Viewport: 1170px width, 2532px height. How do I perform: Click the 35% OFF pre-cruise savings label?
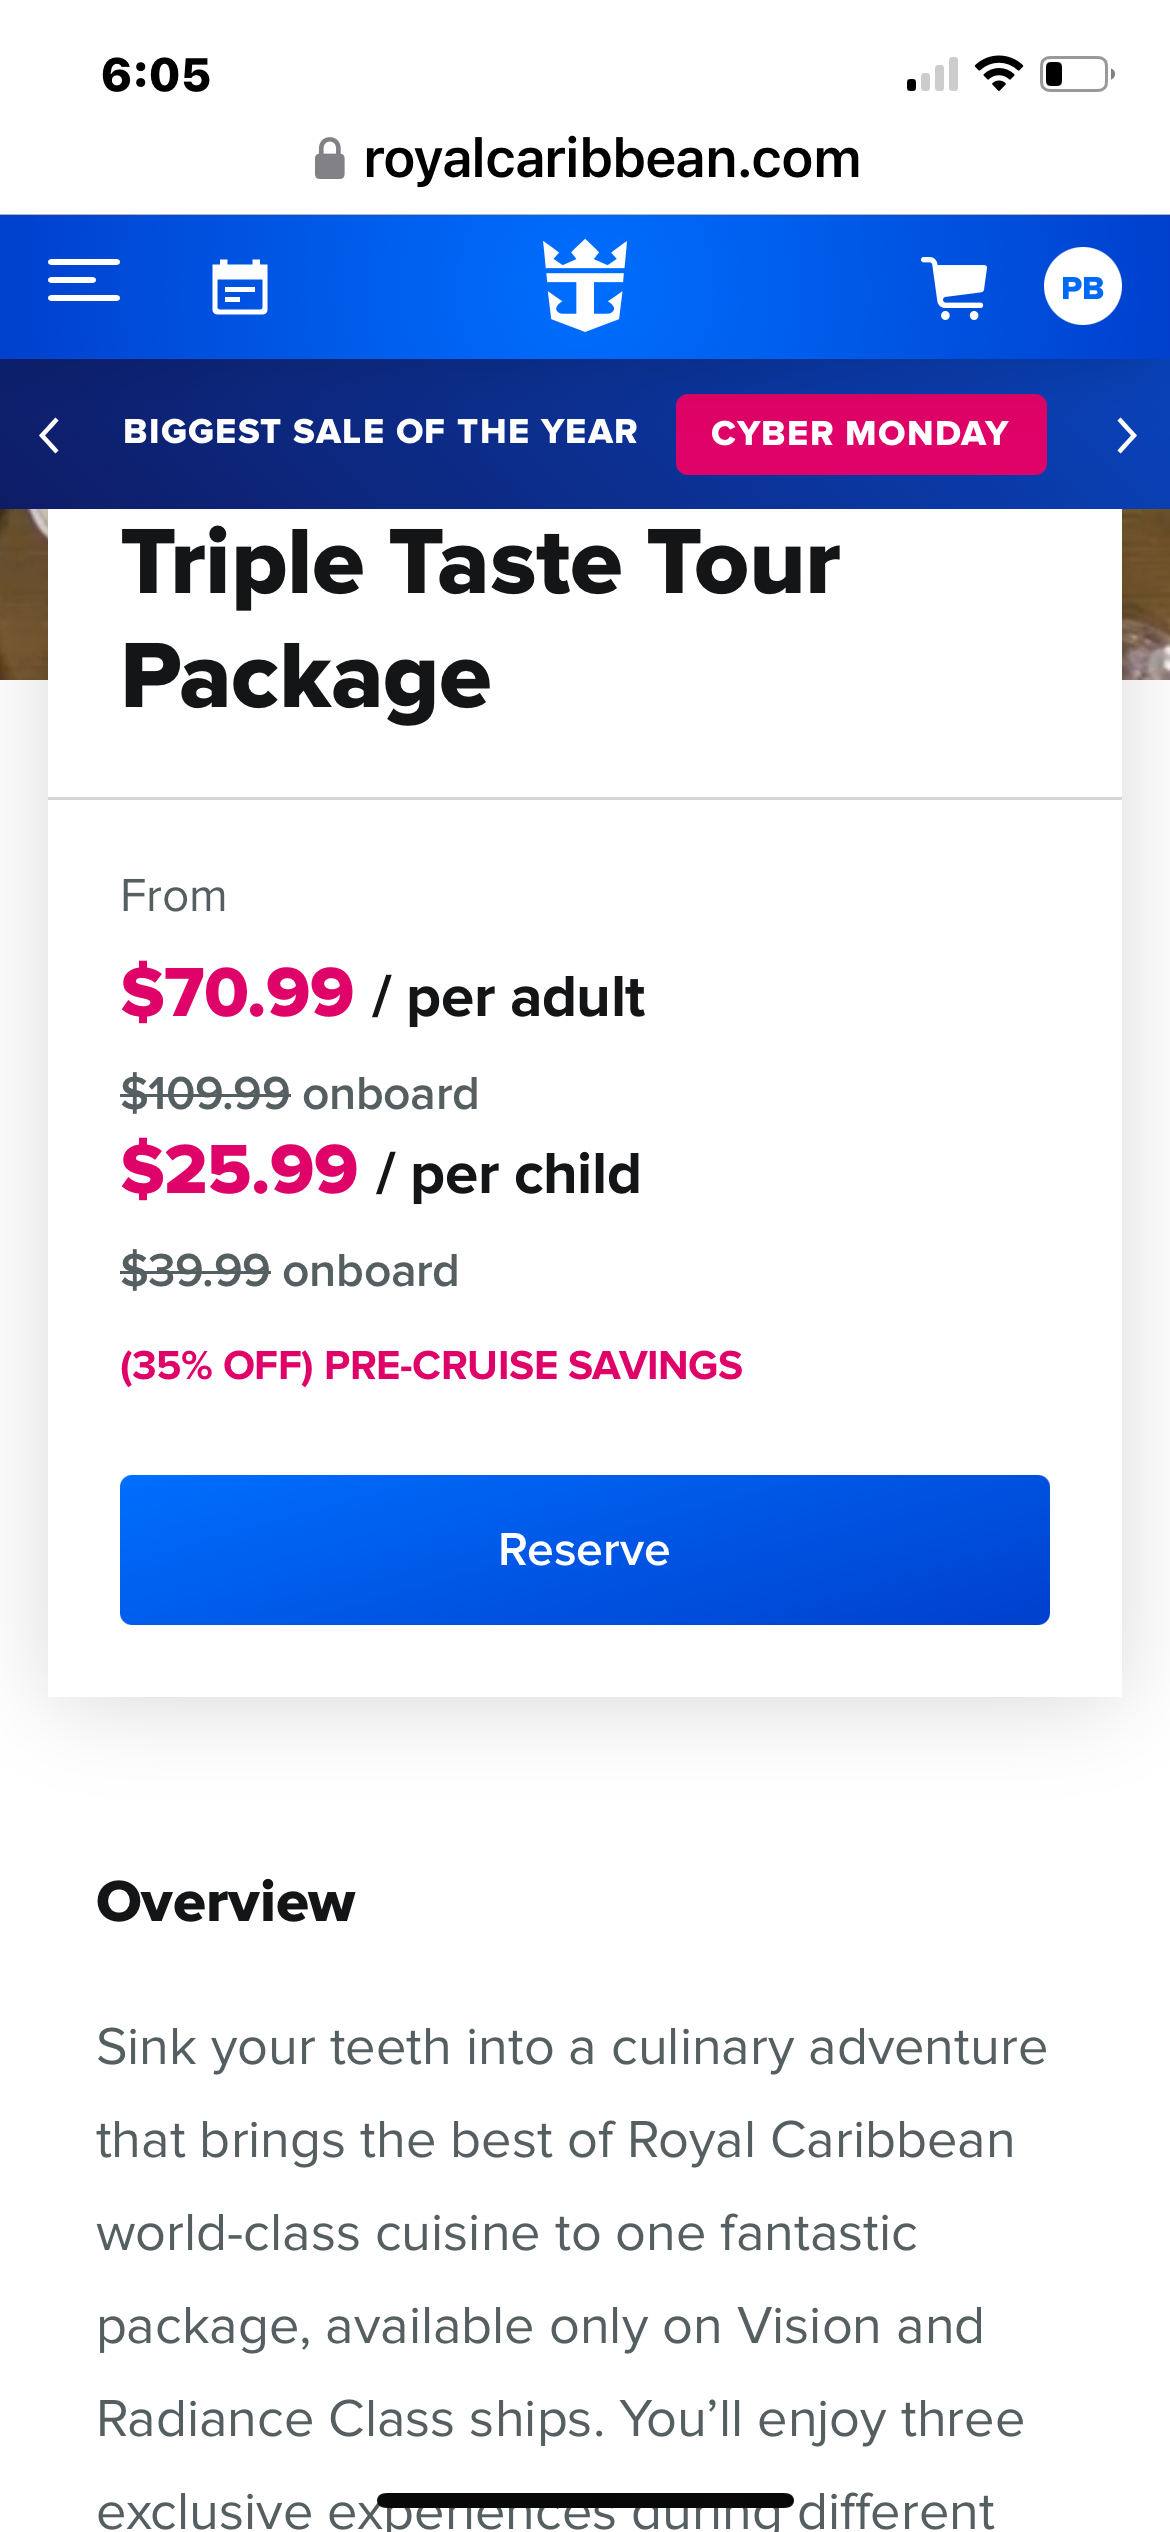click(430, 1365)
